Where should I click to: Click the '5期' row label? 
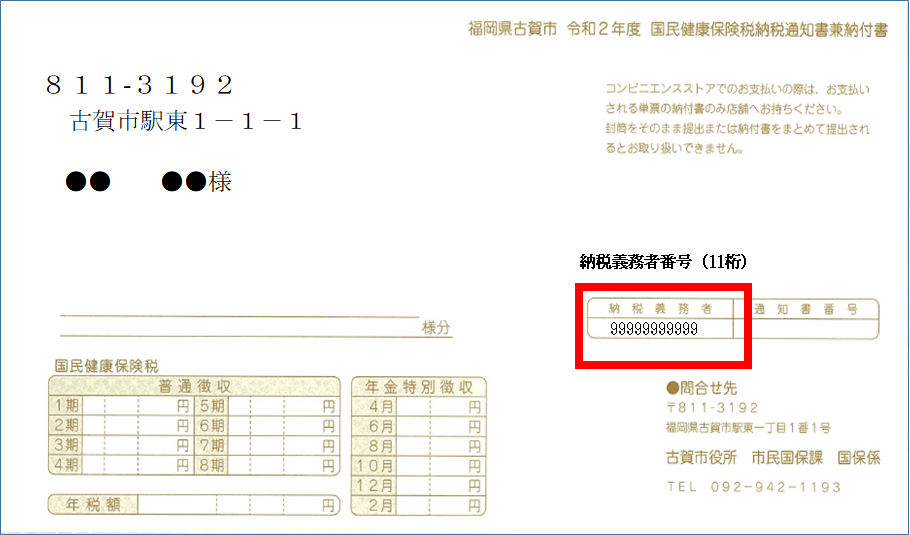pos(212,406)
